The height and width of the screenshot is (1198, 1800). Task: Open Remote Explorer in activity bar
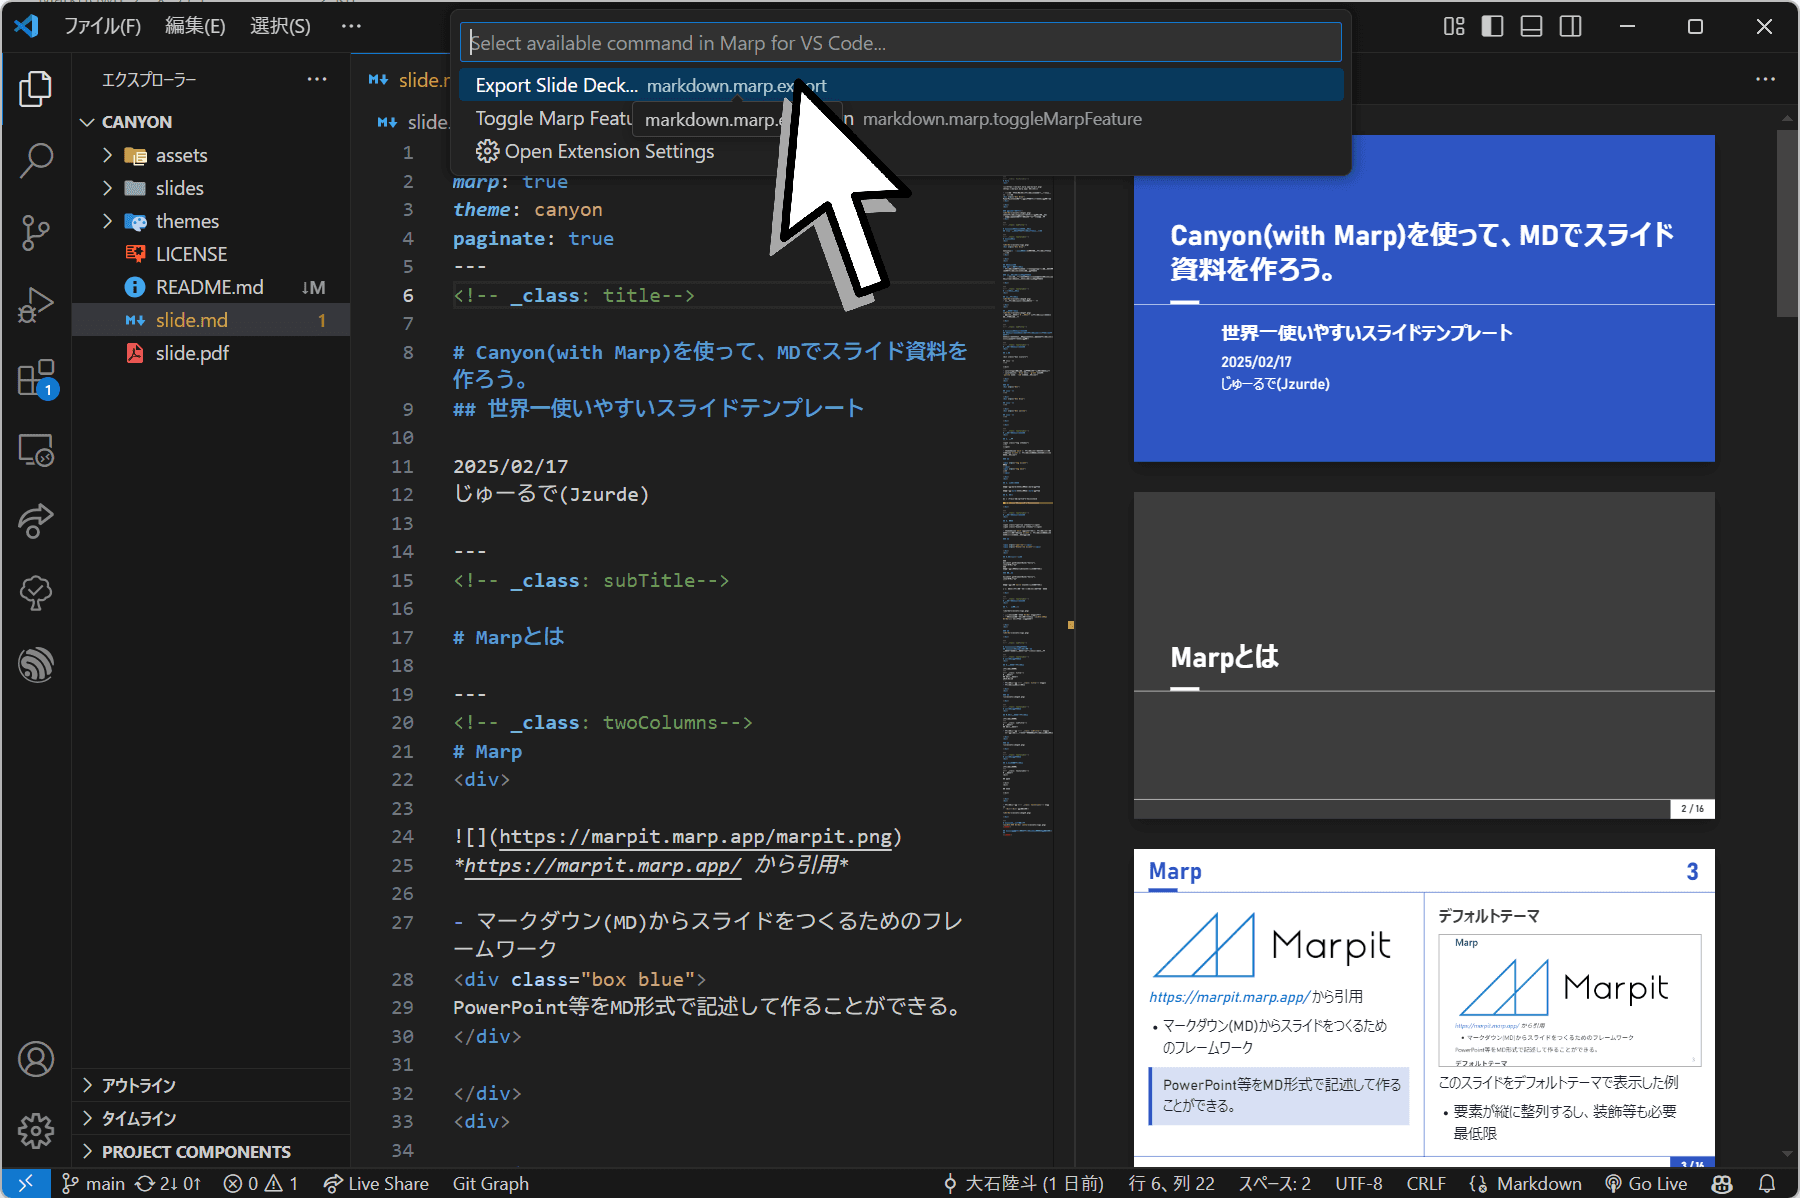[x=36, y=451]
